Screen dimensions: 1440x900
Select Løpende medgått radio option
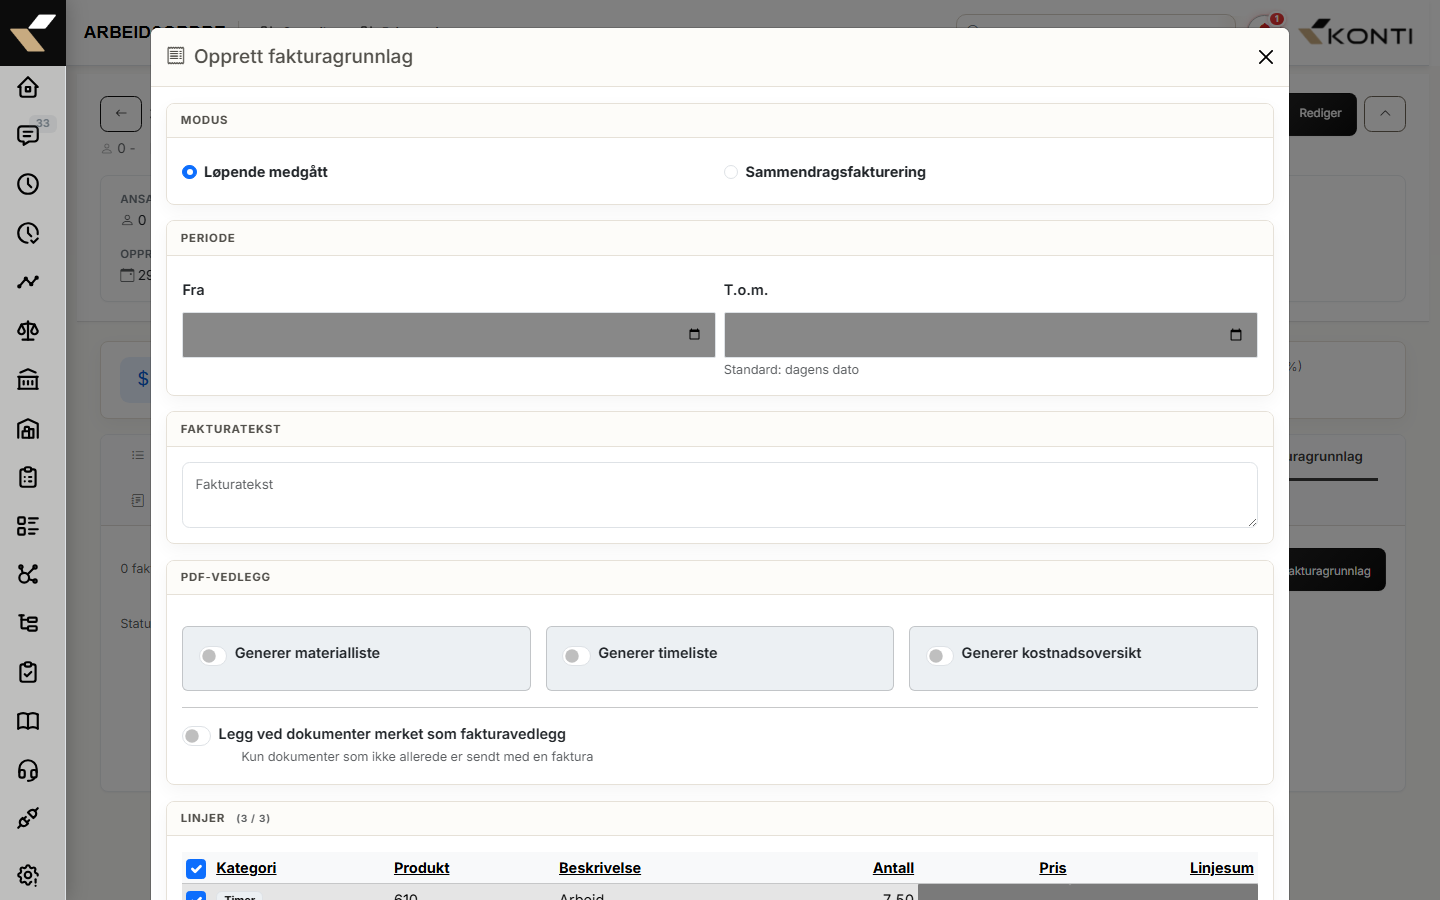[189, 172]
